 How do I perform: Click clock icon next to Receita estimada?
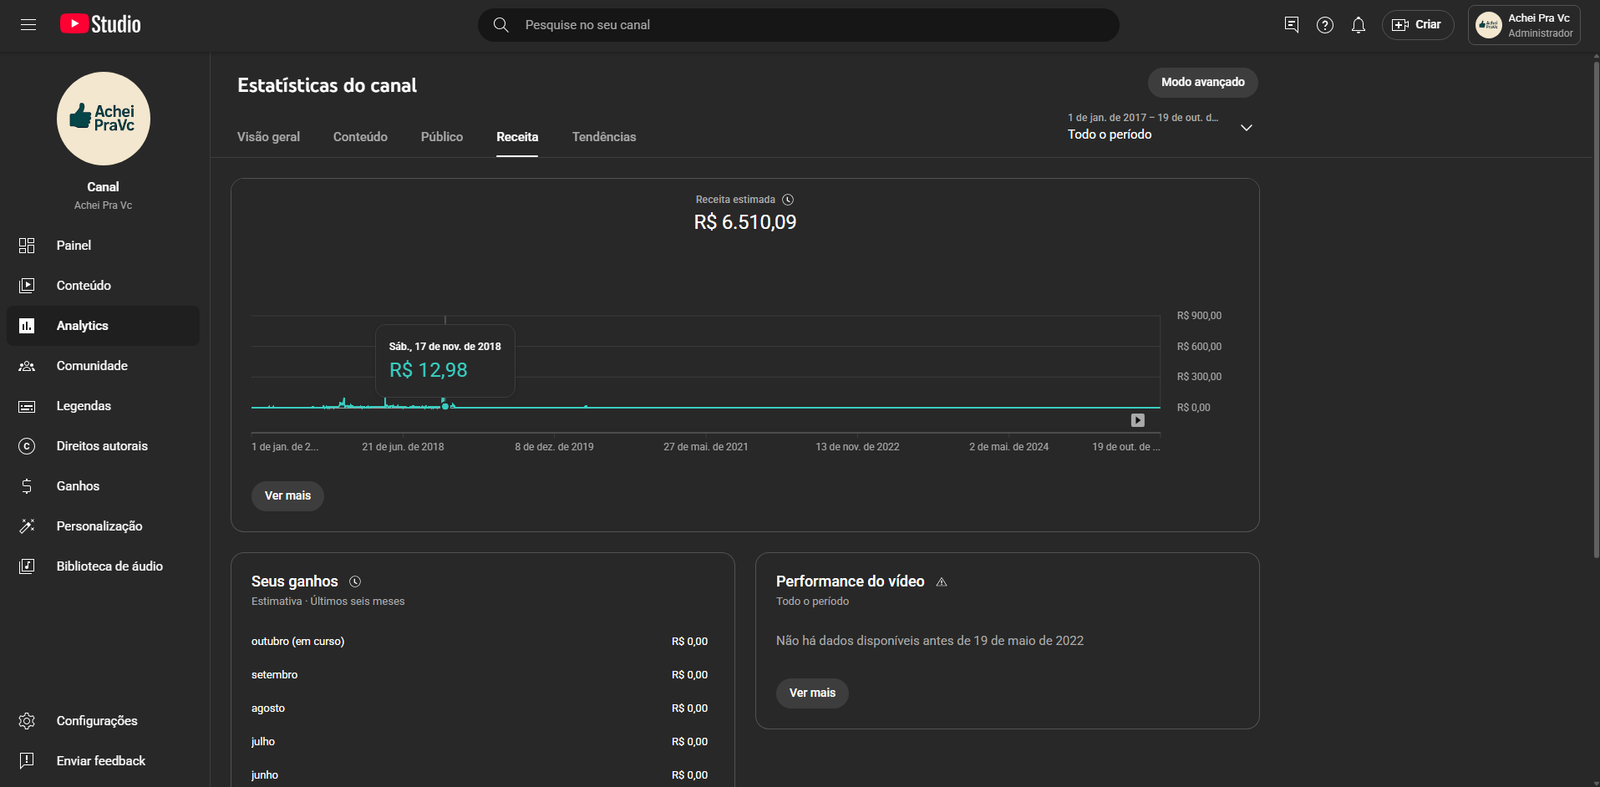pyautogui.click(x=788, y=200)
